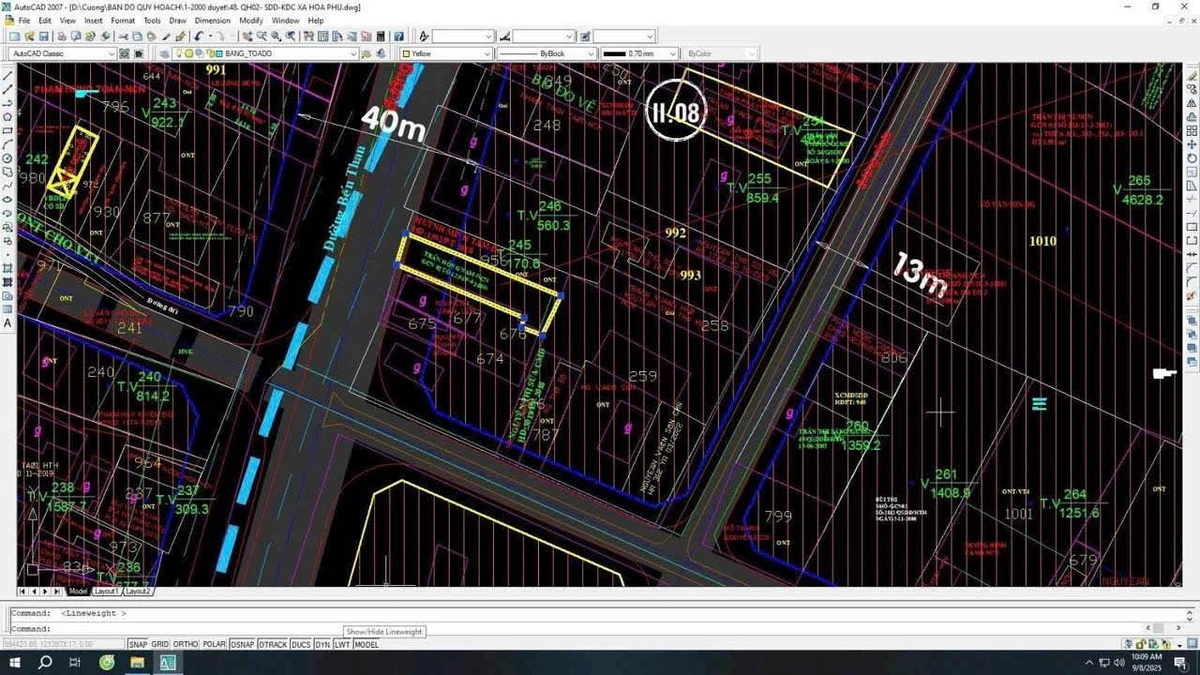This screenshot has height=675, width=1200.
Task: Open the Dimension menu
Action: point(213,20)
